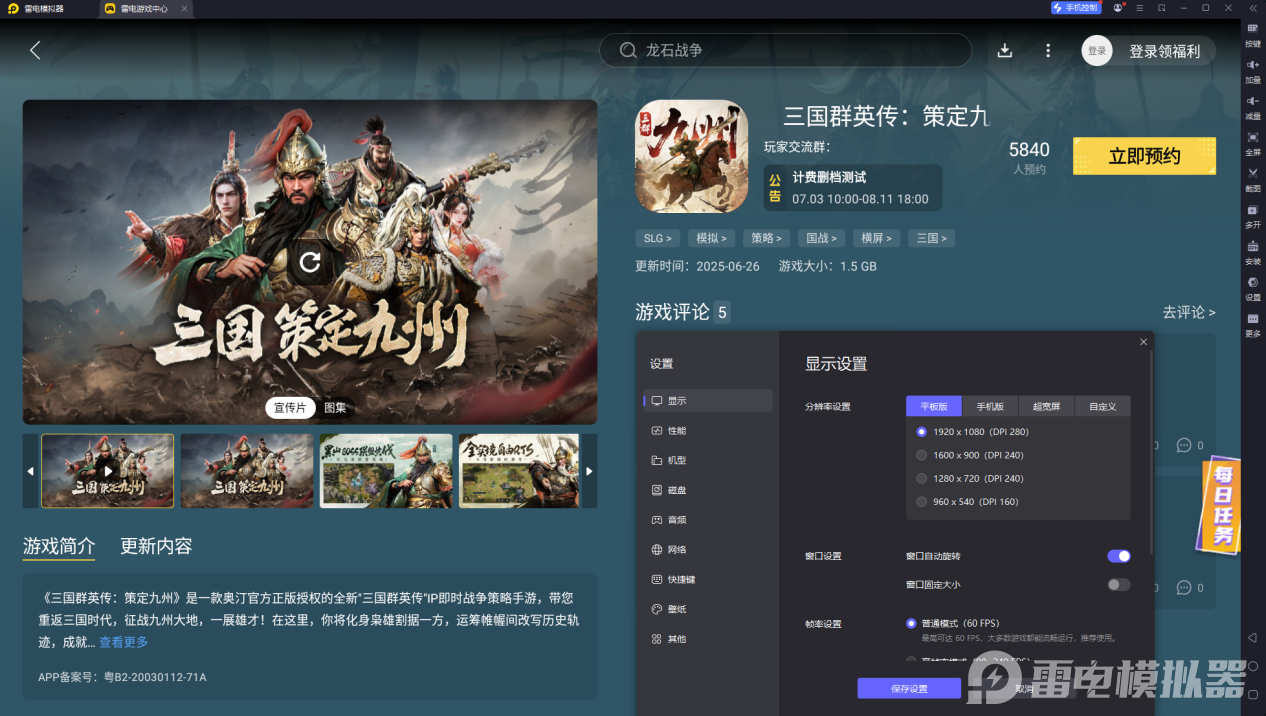Viewport: 1266px width, 716px height.
Task: Click the 龙石战争 search field
Action: click(x=785, y=50)
